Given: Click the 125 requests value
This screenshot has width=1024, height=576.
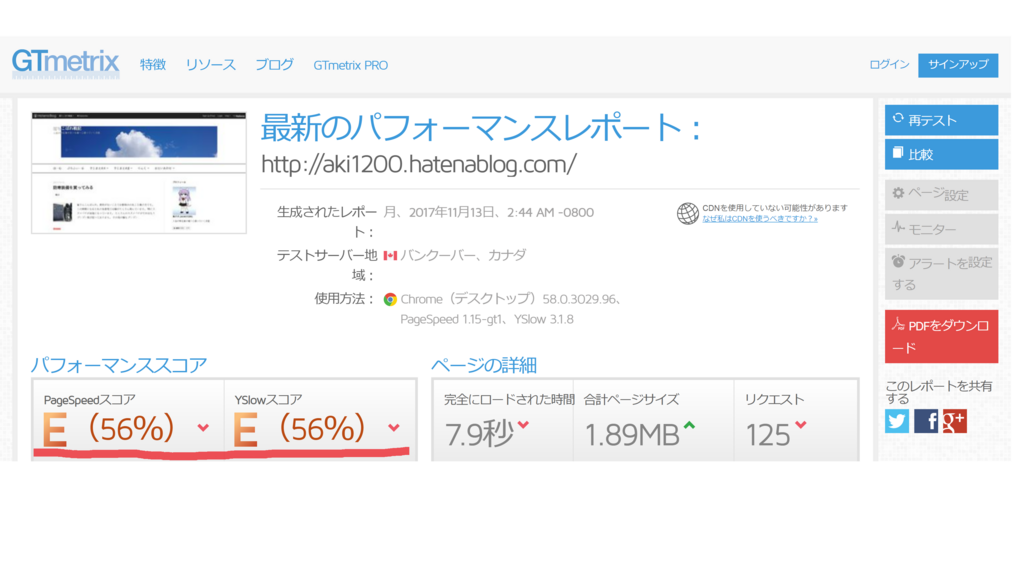Looking at the screenshot, I should (767, 435).
